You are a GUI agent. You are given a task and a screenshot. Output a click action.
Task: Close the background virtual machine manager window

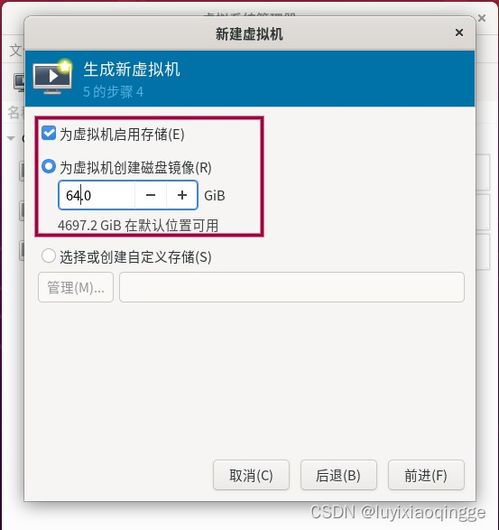(x=482, y=18)
